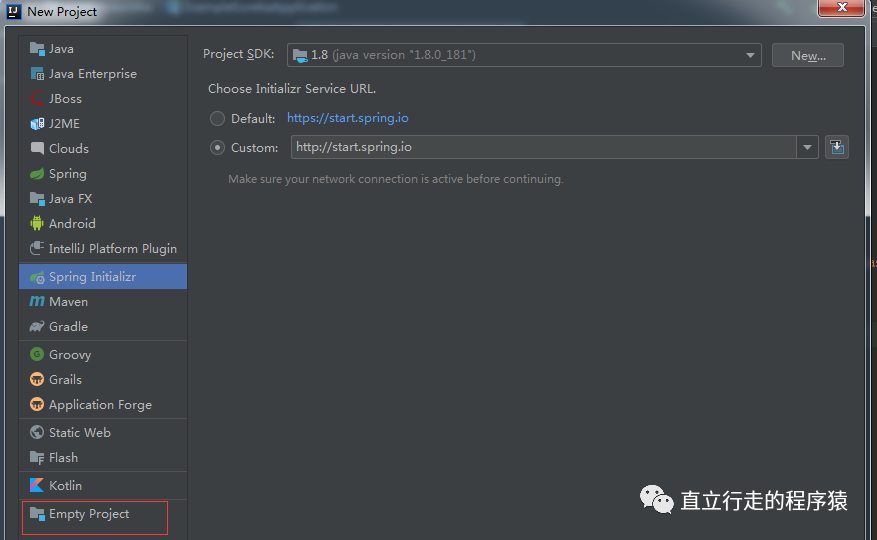Screen dimensions: 877x540
Task: Click the Spring leaf icon
Action: pyautogui.click(x=37, y=173)
